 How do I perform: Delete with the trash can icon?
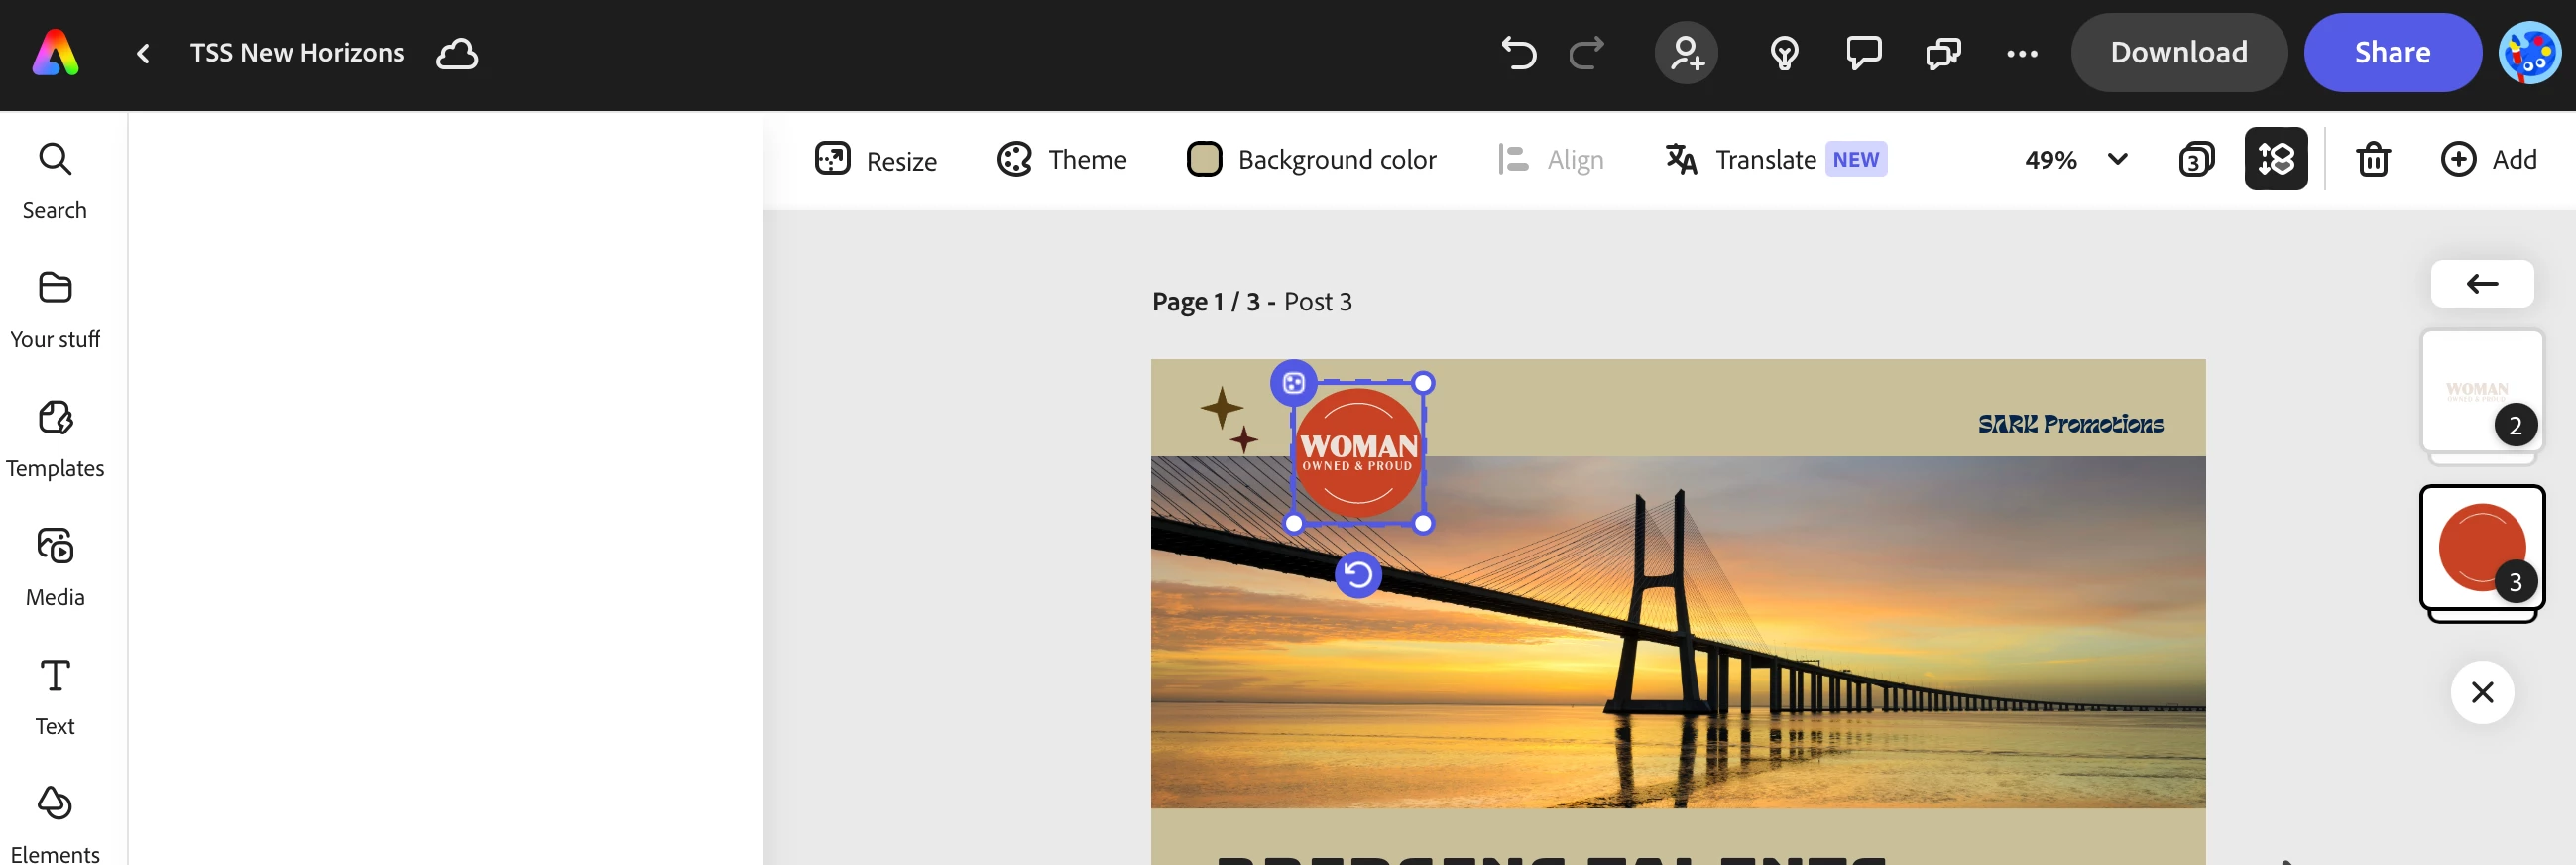[2373, 159]
